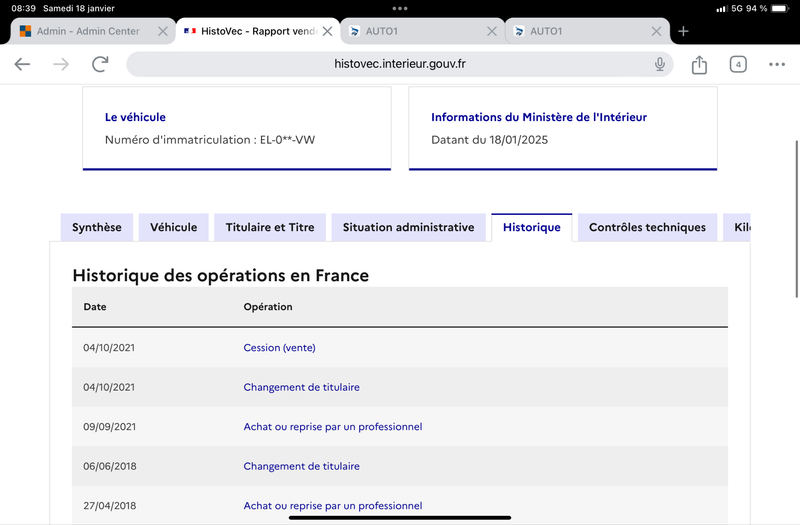Viewport: 800px width, 525px height.
Task: Tap the 08:39 clock in status bar
Action: [x=23, y=9]
